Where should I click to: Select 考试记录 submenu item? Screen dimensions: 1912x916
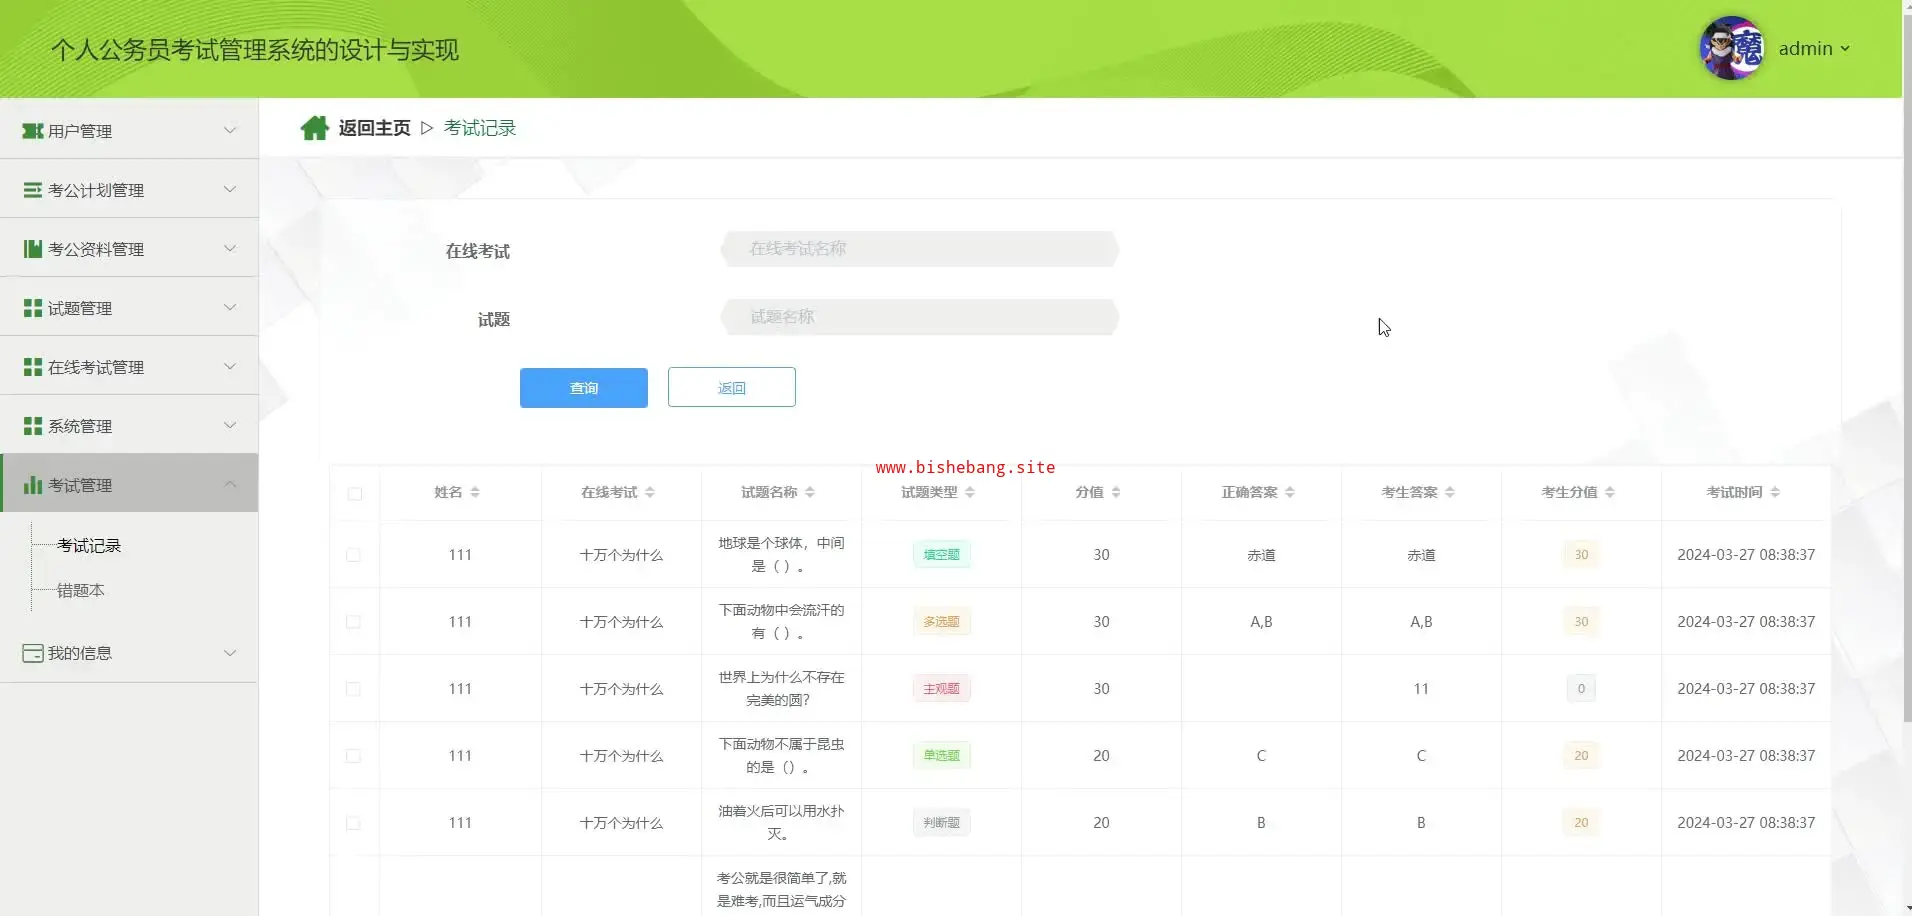tap(89, 545)
